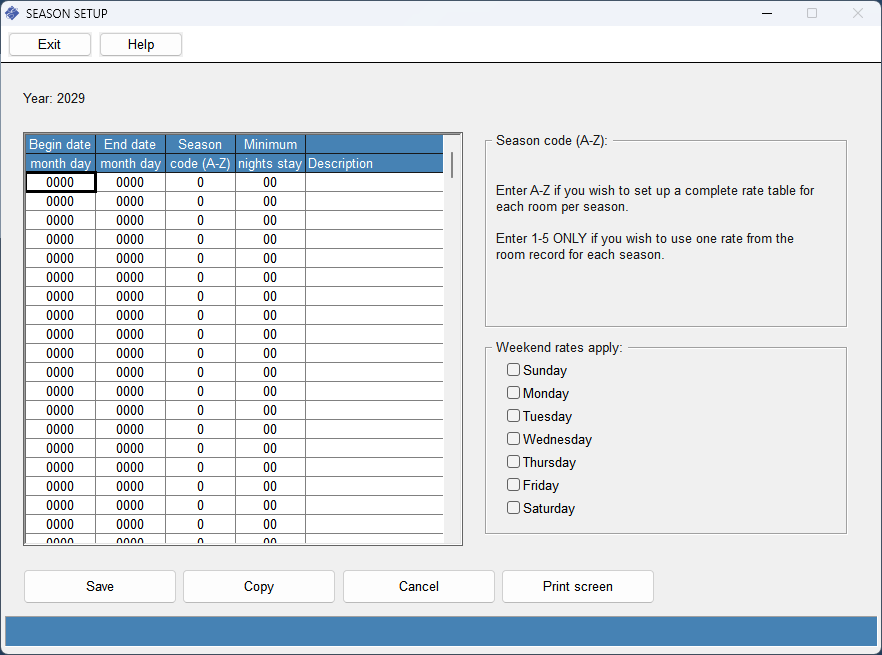
Task: Enable Friday weekend rates
Action: [514, 485]
